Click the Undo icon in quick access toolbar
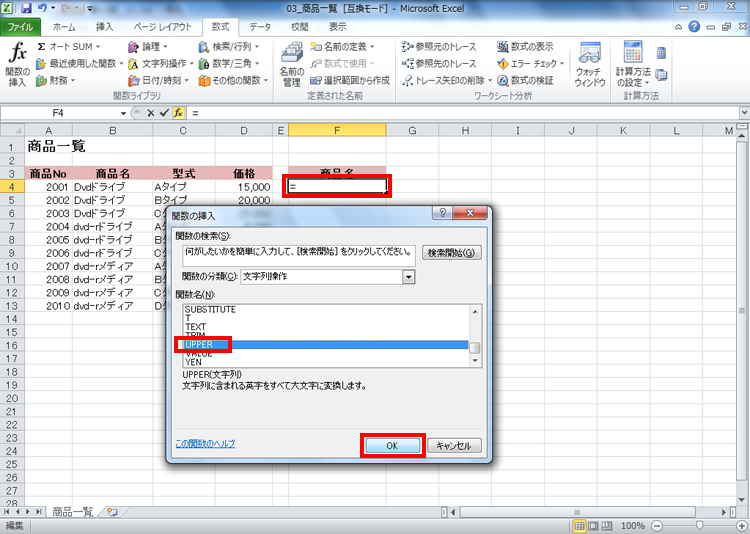 pyautogui.click(x=42, y=8)
